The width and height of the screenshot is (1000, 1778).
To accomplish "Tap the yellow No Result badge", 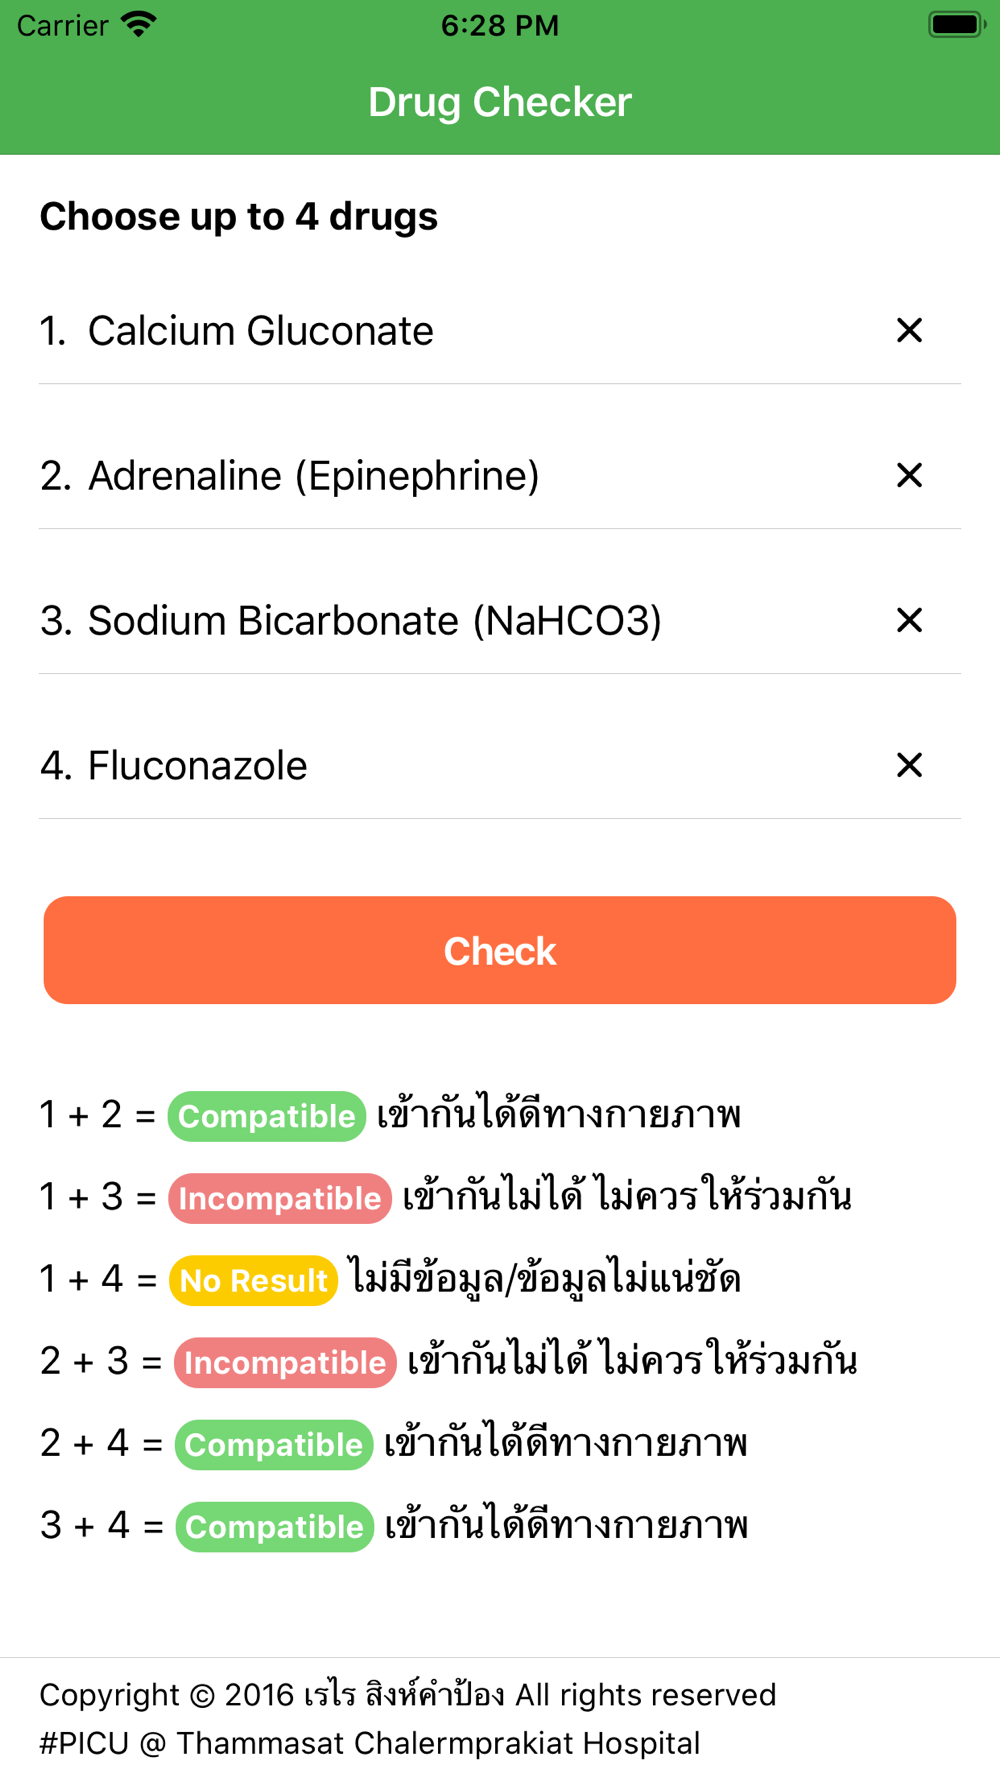I will (x=253, y=1280).
